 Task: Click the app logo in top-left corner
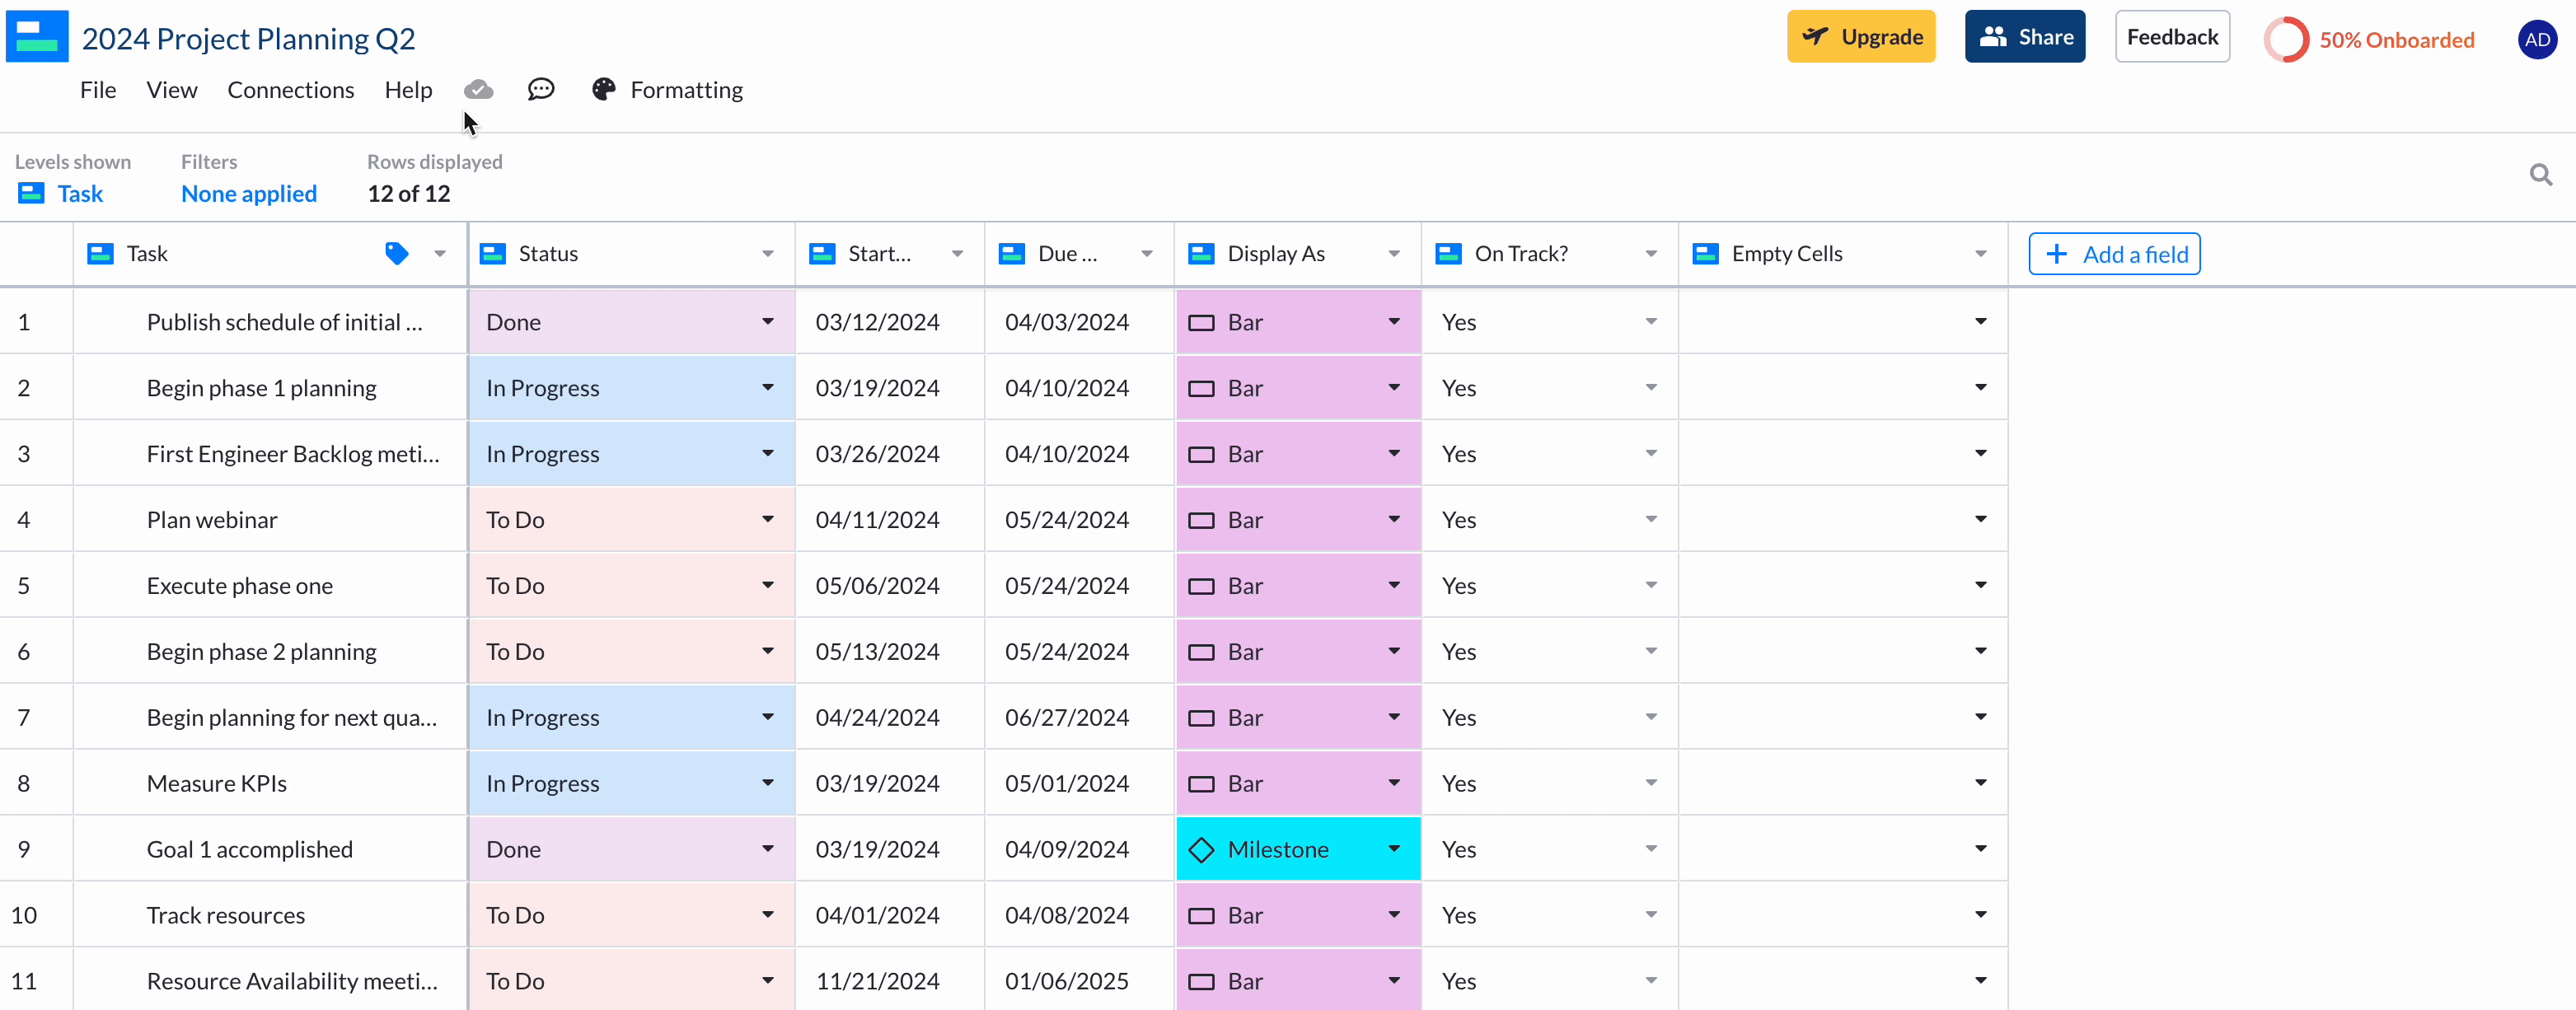37,36
